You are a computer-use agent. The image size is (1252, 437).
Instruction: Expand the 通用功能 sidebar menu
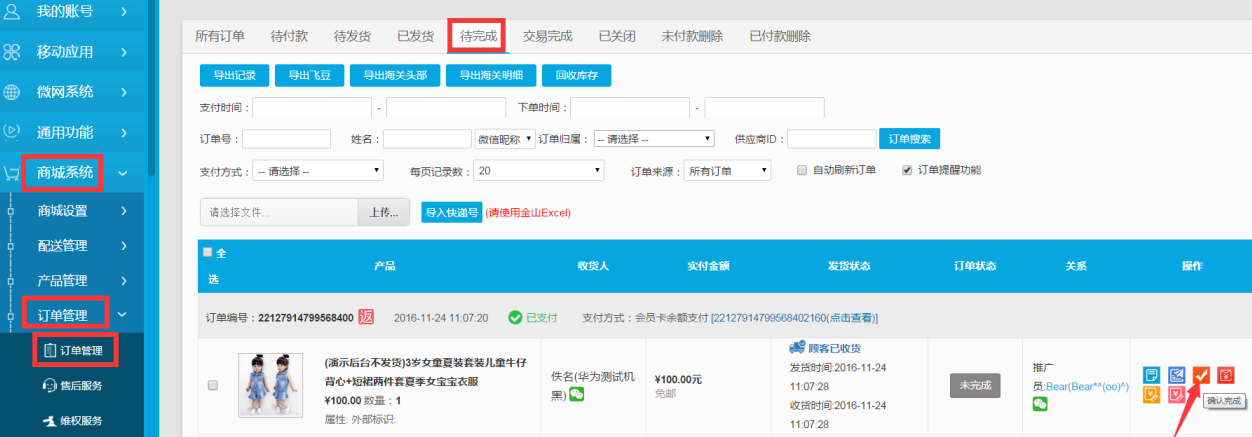pyautogui.click(x=74, y=131)
